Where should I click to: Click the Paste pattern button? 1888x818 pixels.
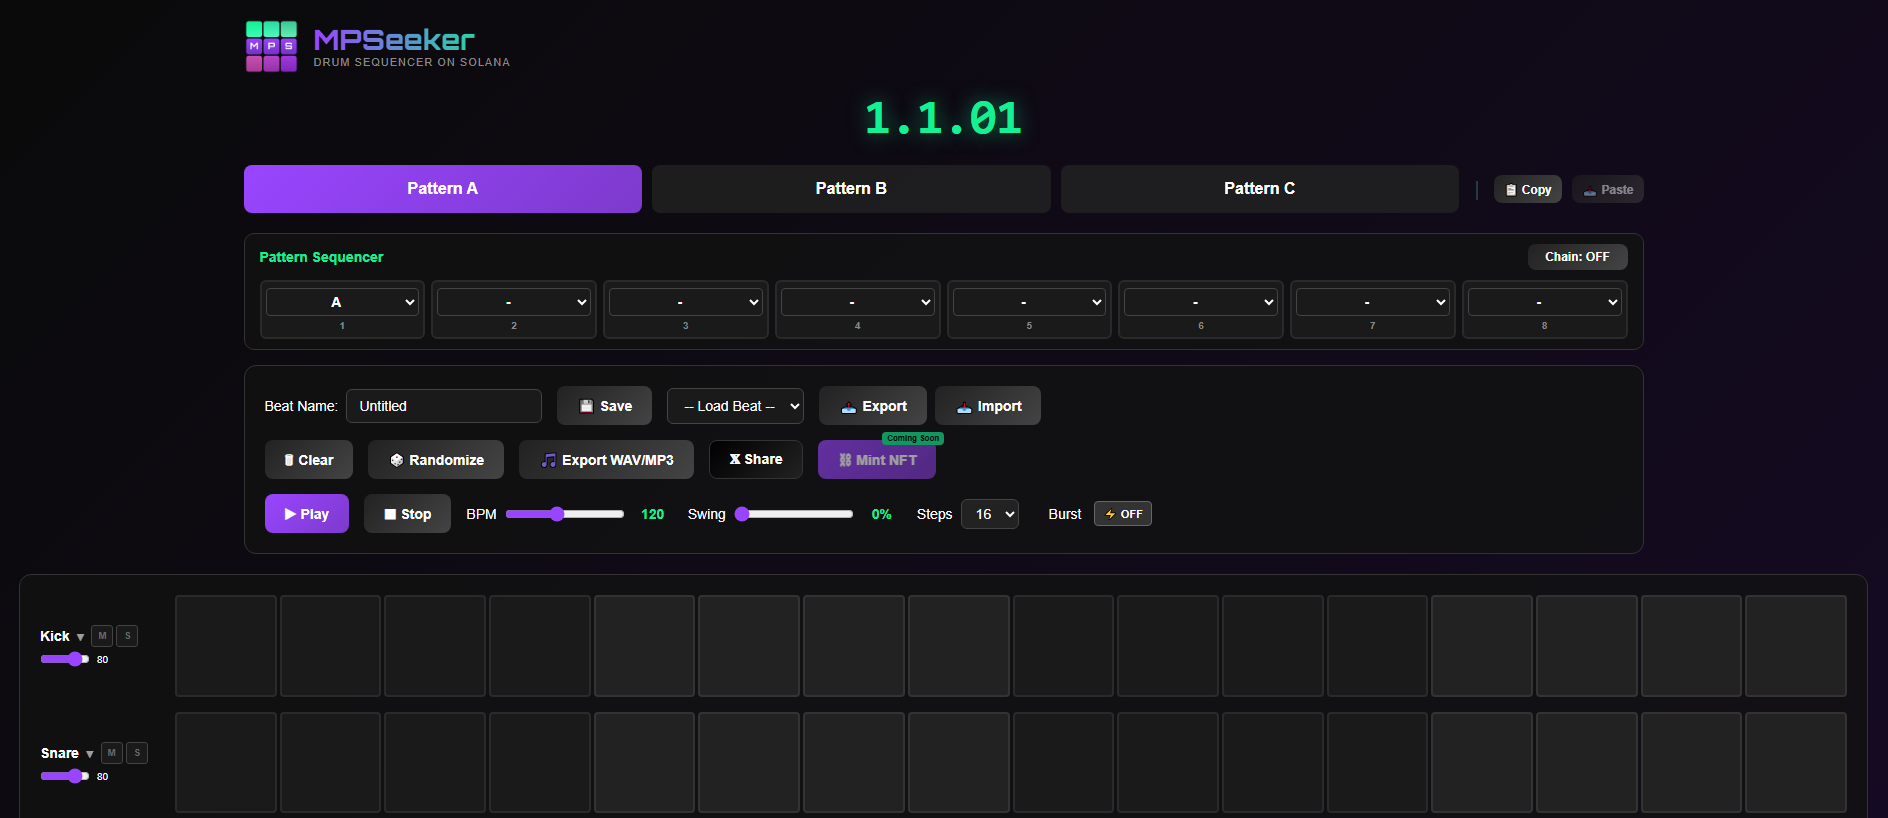[1607, 189]
